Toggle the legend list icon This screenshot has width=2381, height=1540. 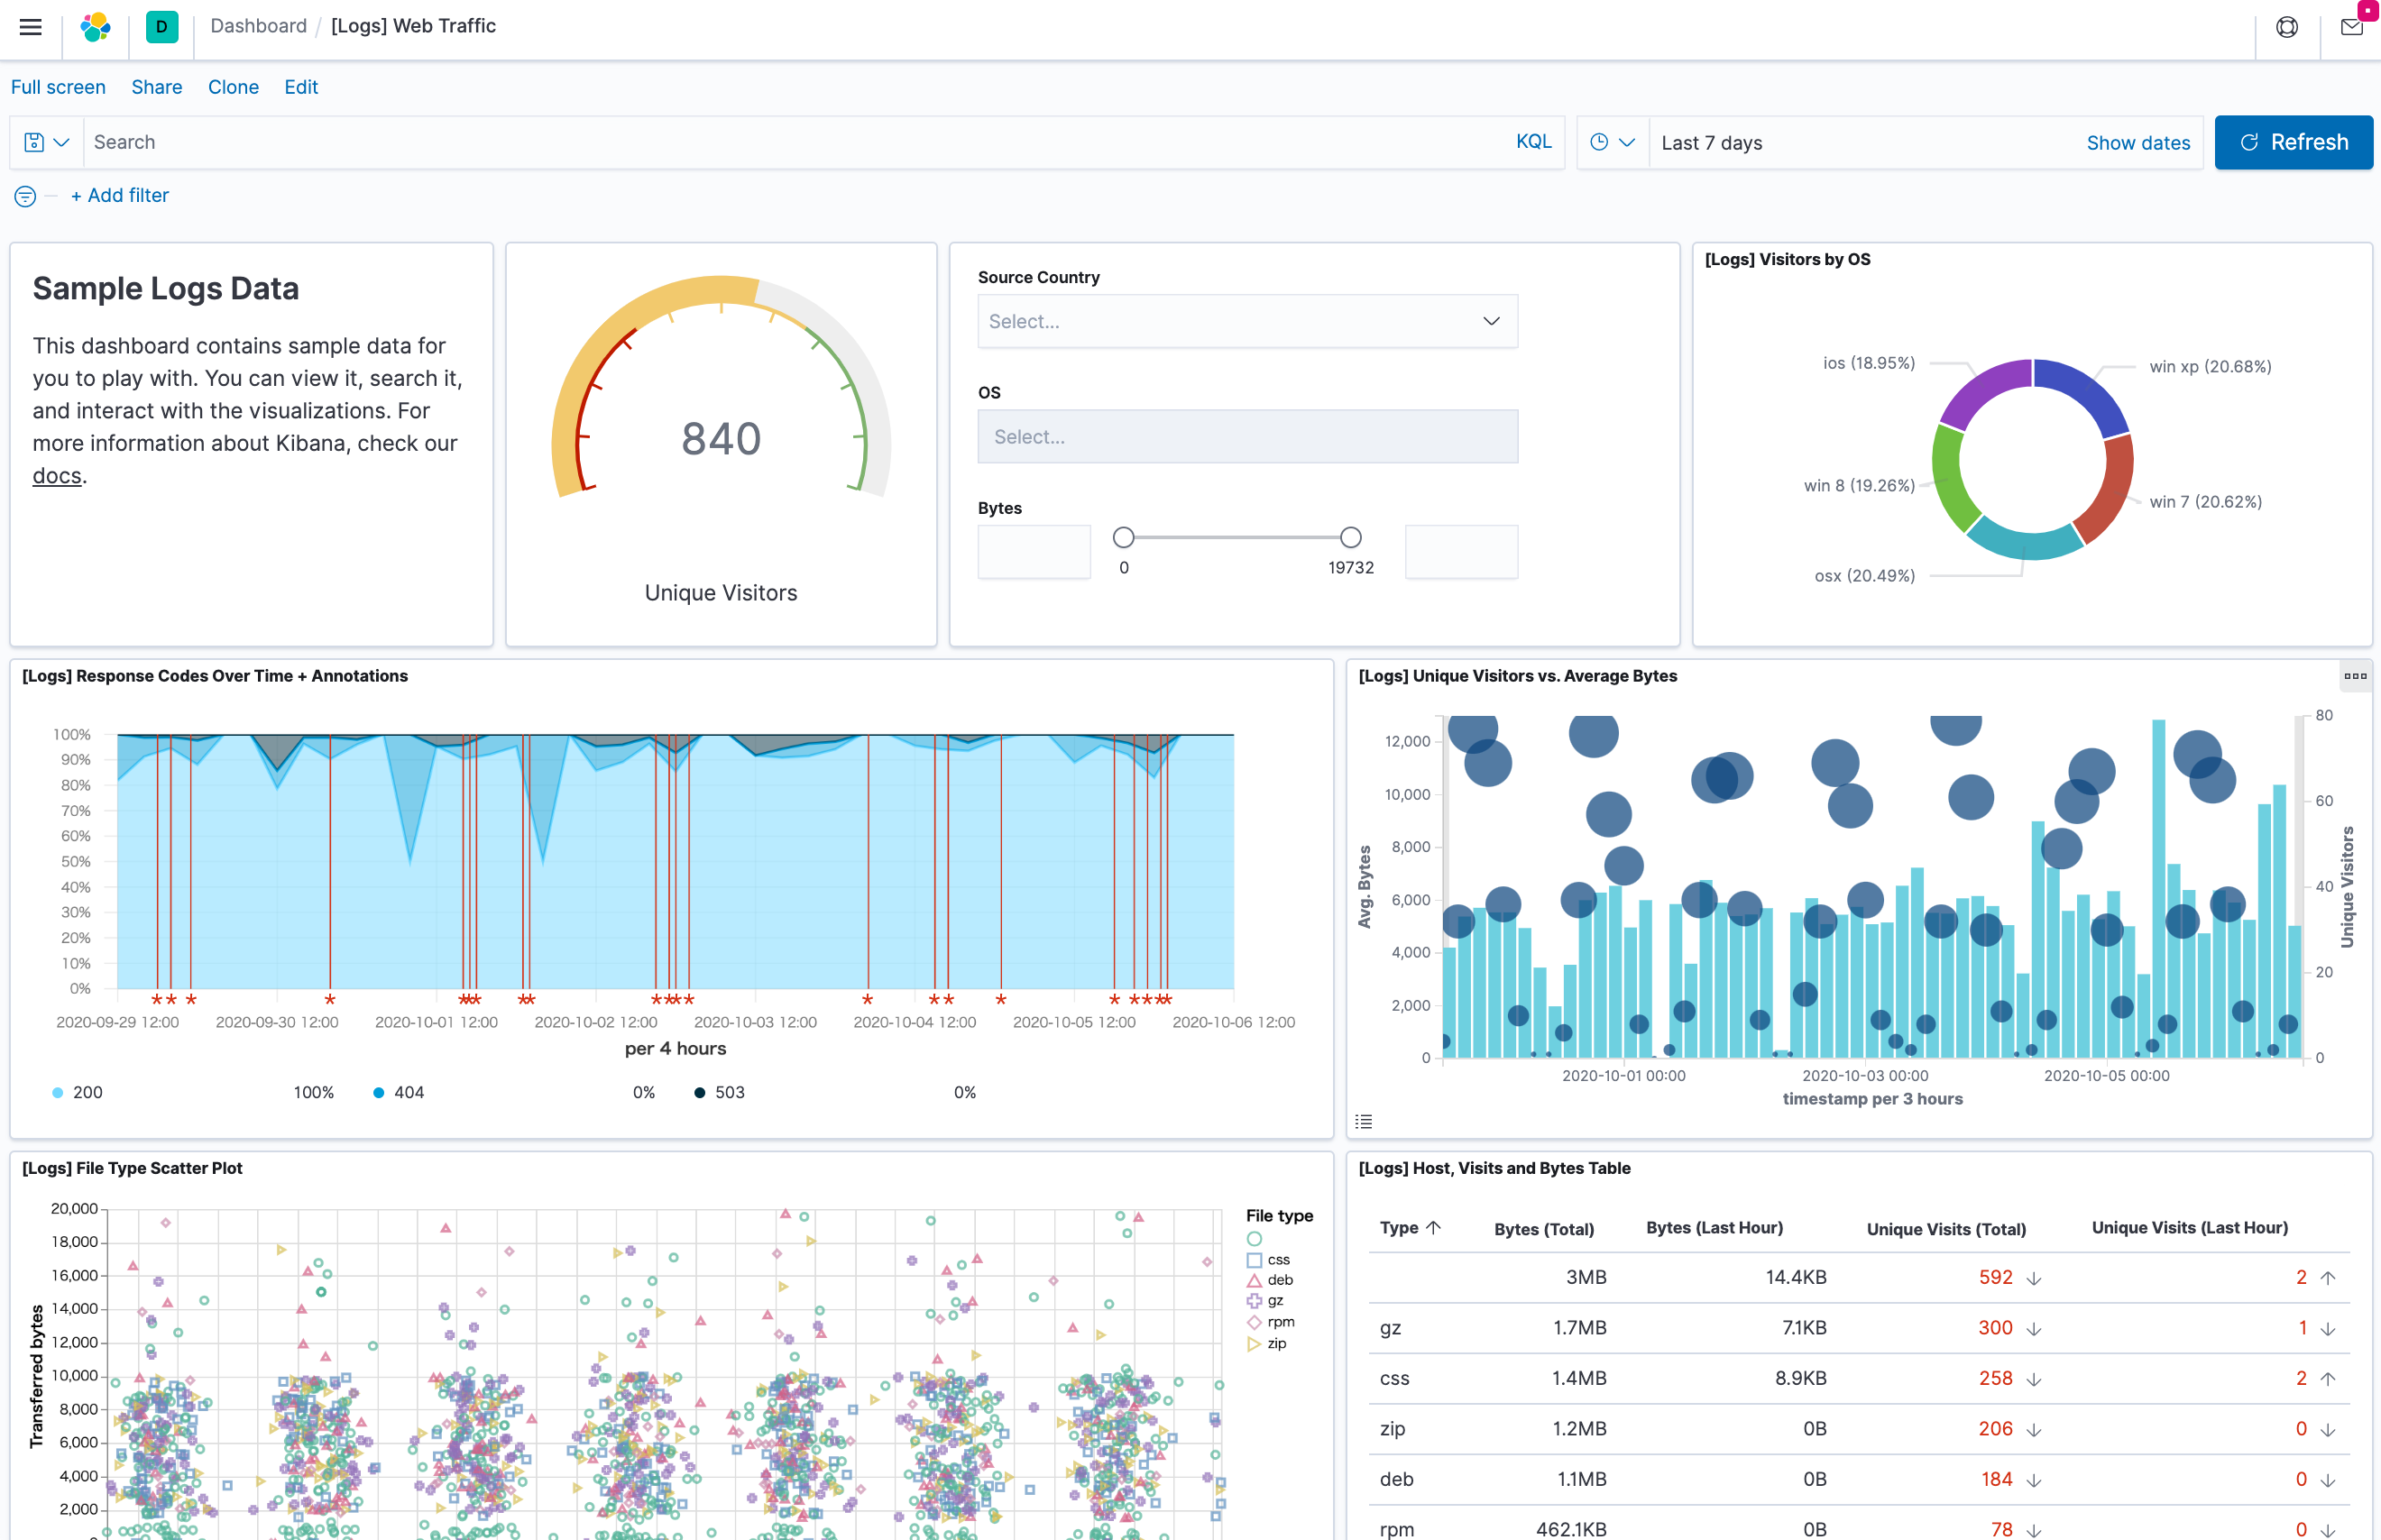pyautogui.click(x=1363, y=1121)
